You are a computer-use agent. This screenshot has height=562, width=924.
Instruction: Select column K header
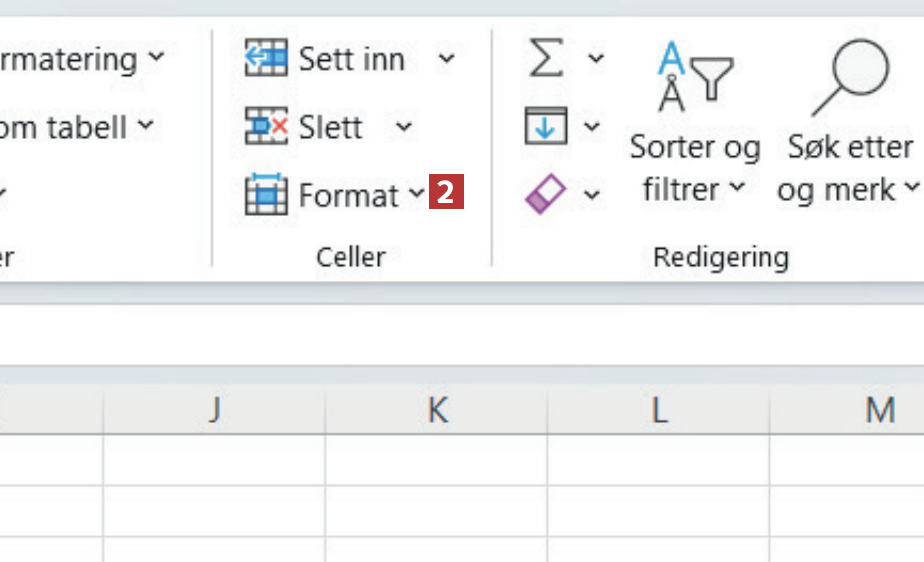pos(437,410)
